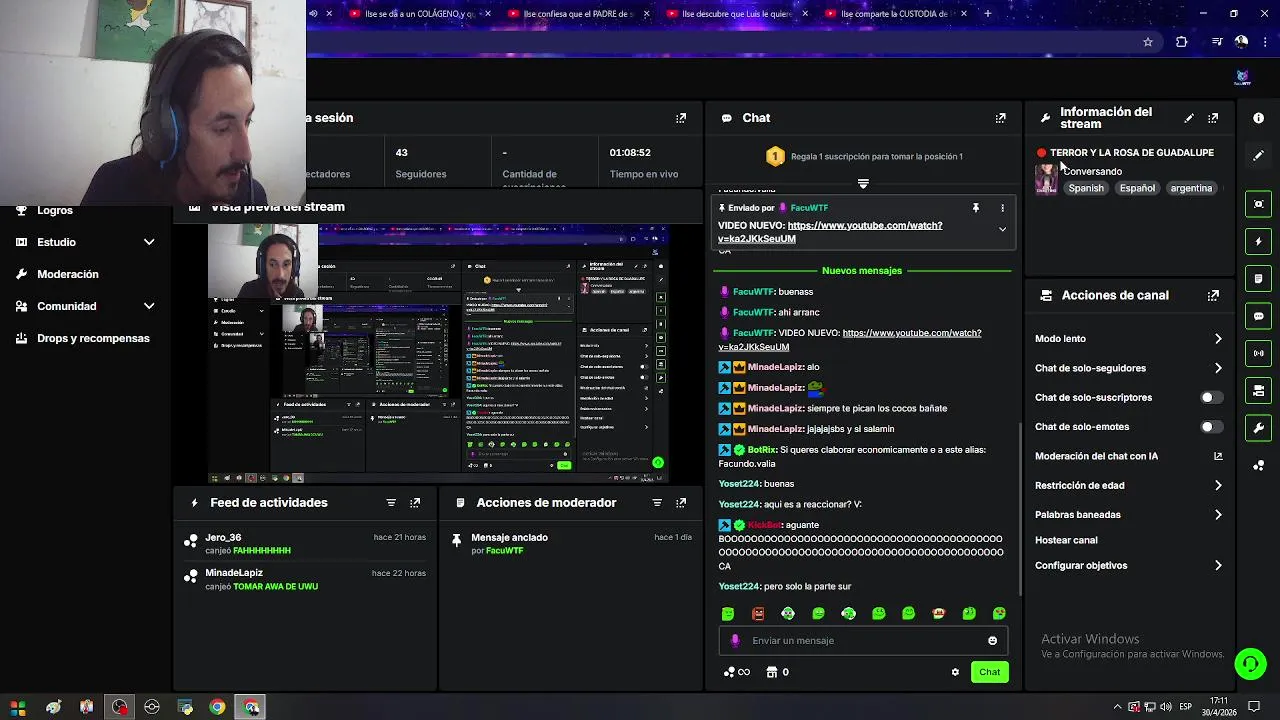Toggle the stream preview panel sidebar icon
1280x720 pixels.
click(1258, 204)
